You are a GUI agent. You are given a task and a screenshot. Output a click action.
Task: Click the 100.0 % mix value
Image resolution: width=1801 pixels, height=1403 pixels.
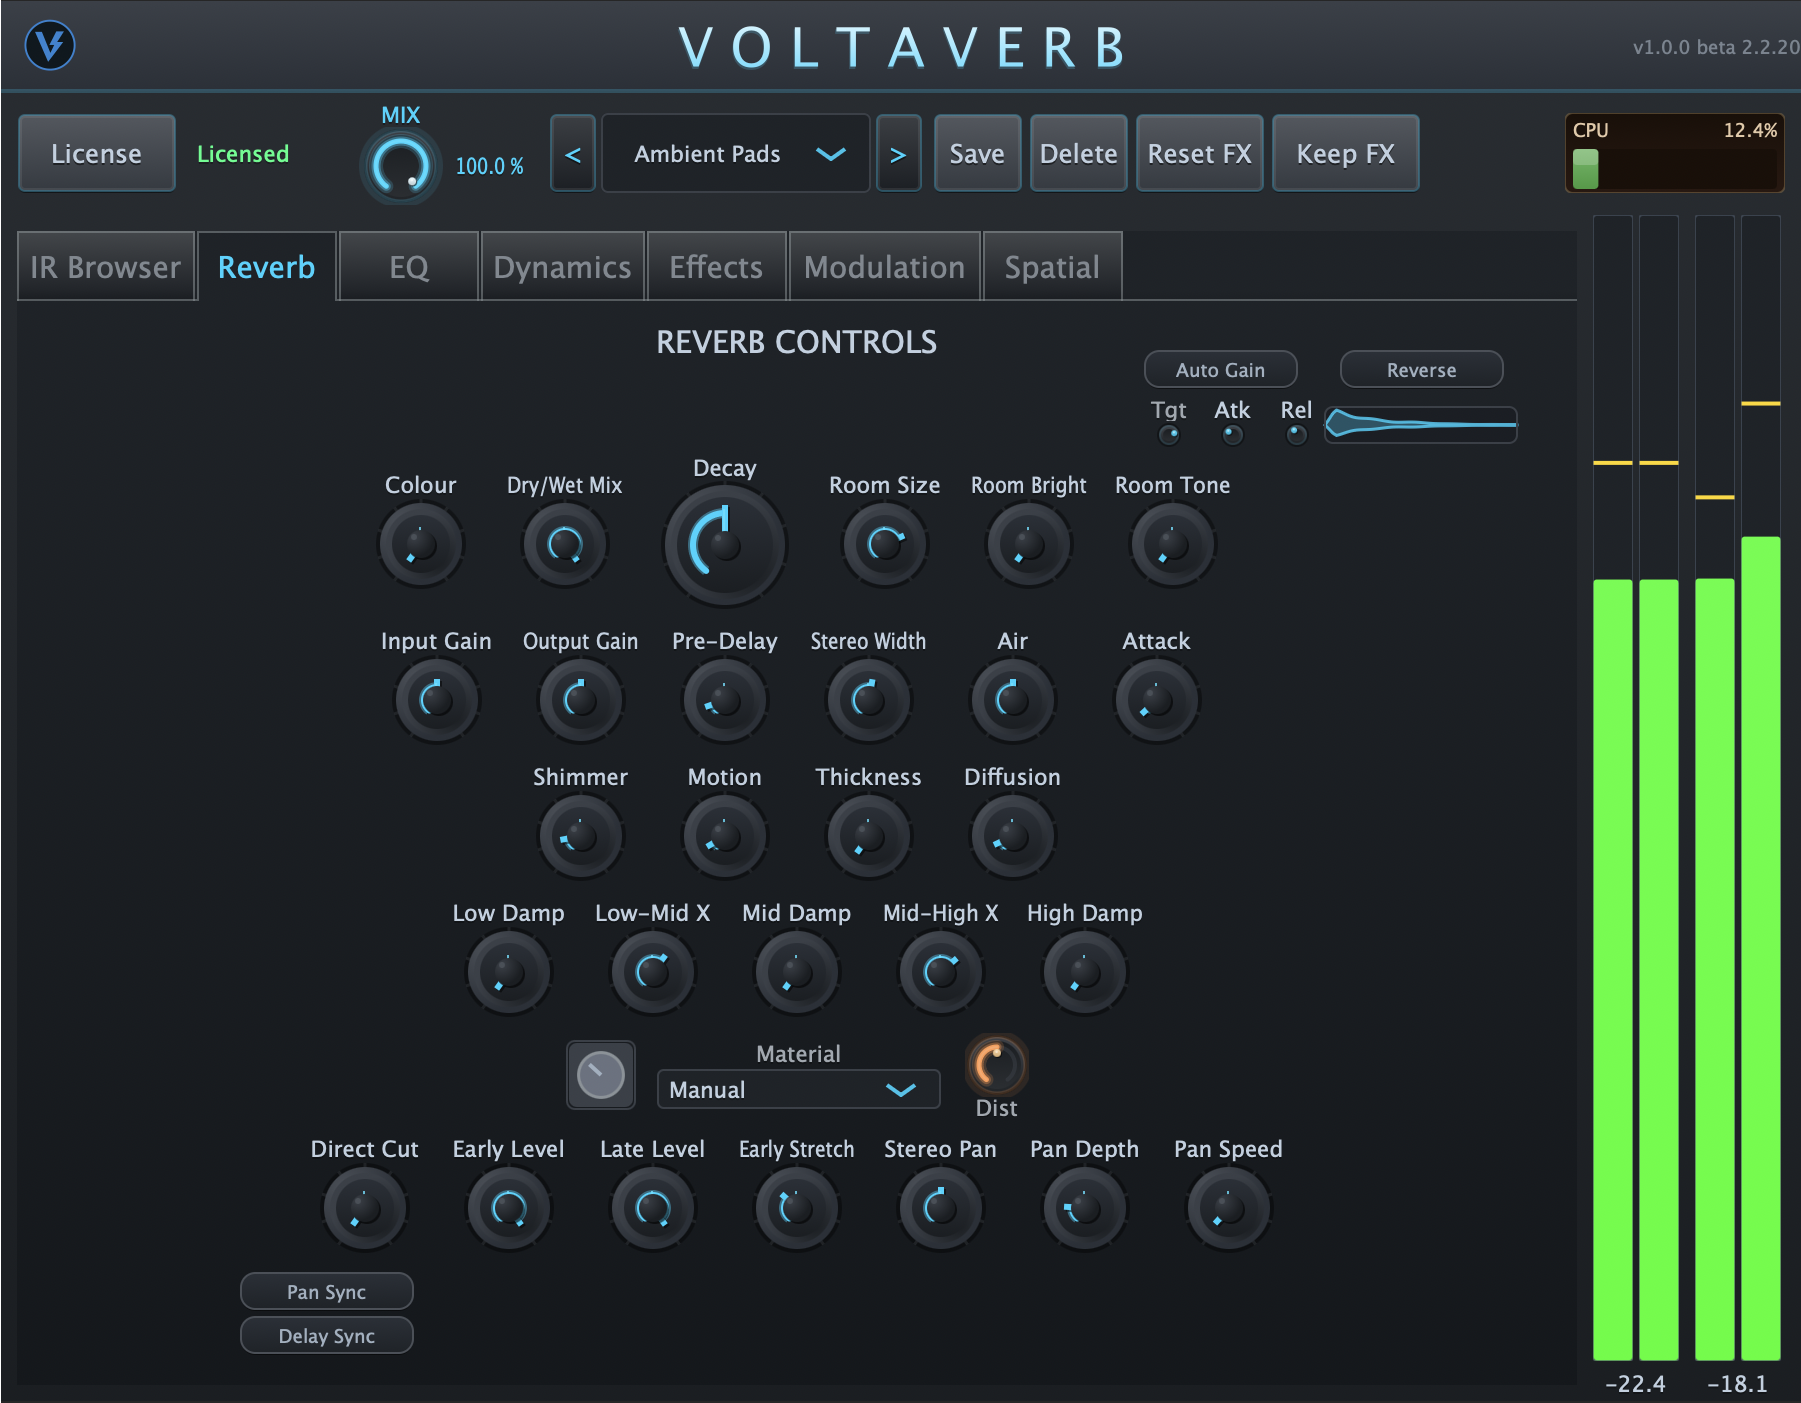(490, 166)
